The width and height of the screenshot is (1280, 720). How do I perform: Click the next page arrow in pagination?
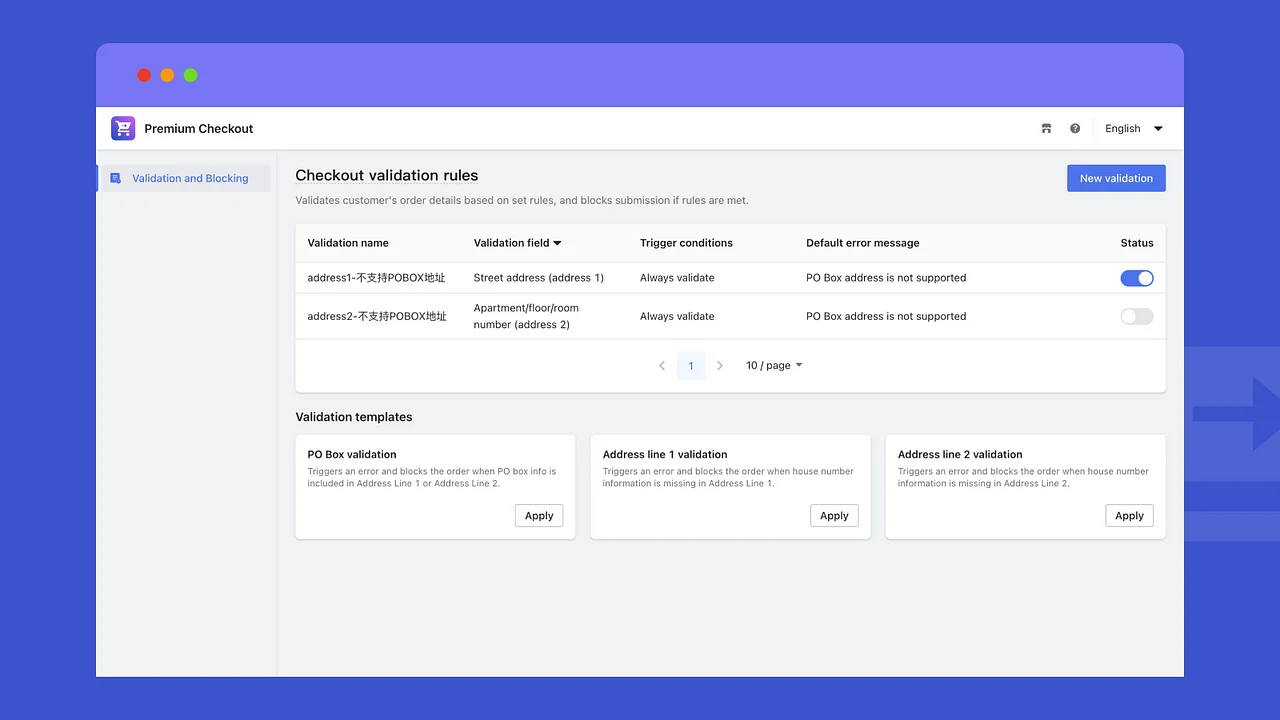720,365
